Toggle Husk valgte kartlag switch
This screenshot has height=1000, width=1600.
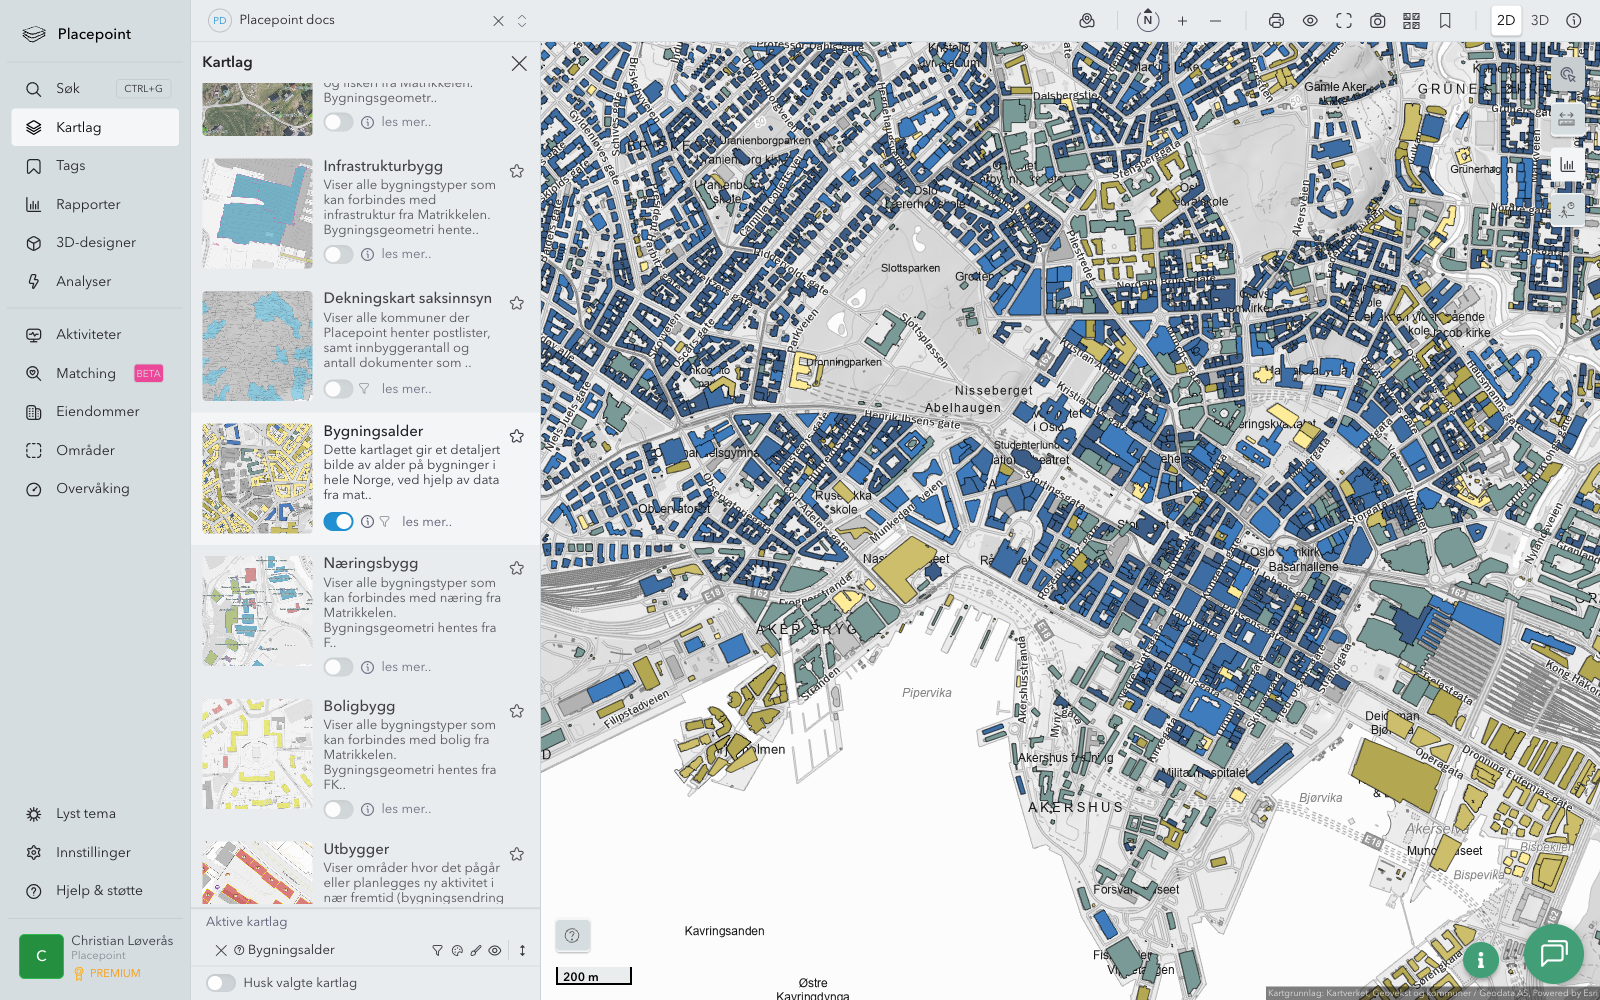(x=221, y=983)
